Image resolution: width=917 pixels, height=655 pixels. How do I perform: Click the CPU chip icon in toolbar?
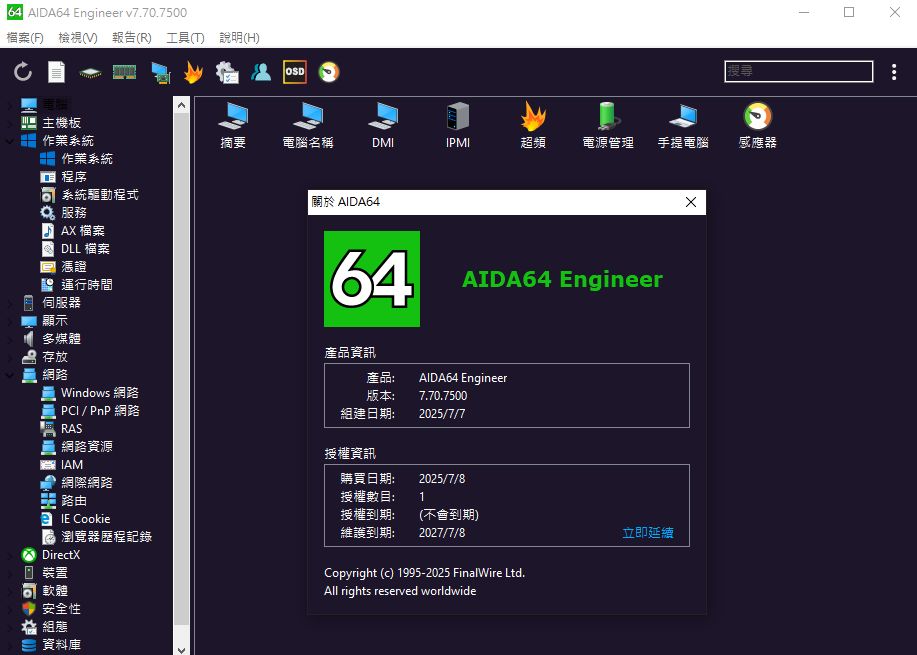(90, 73)
